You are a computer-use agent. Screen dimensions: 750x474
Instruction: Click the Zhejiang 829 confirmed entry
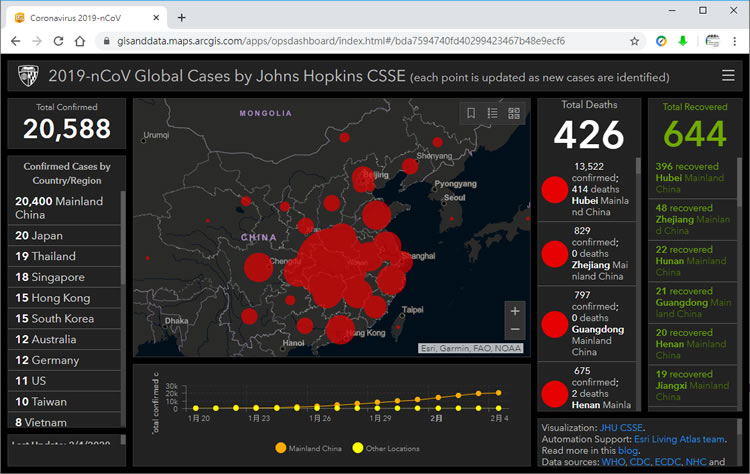coord(586,254)
